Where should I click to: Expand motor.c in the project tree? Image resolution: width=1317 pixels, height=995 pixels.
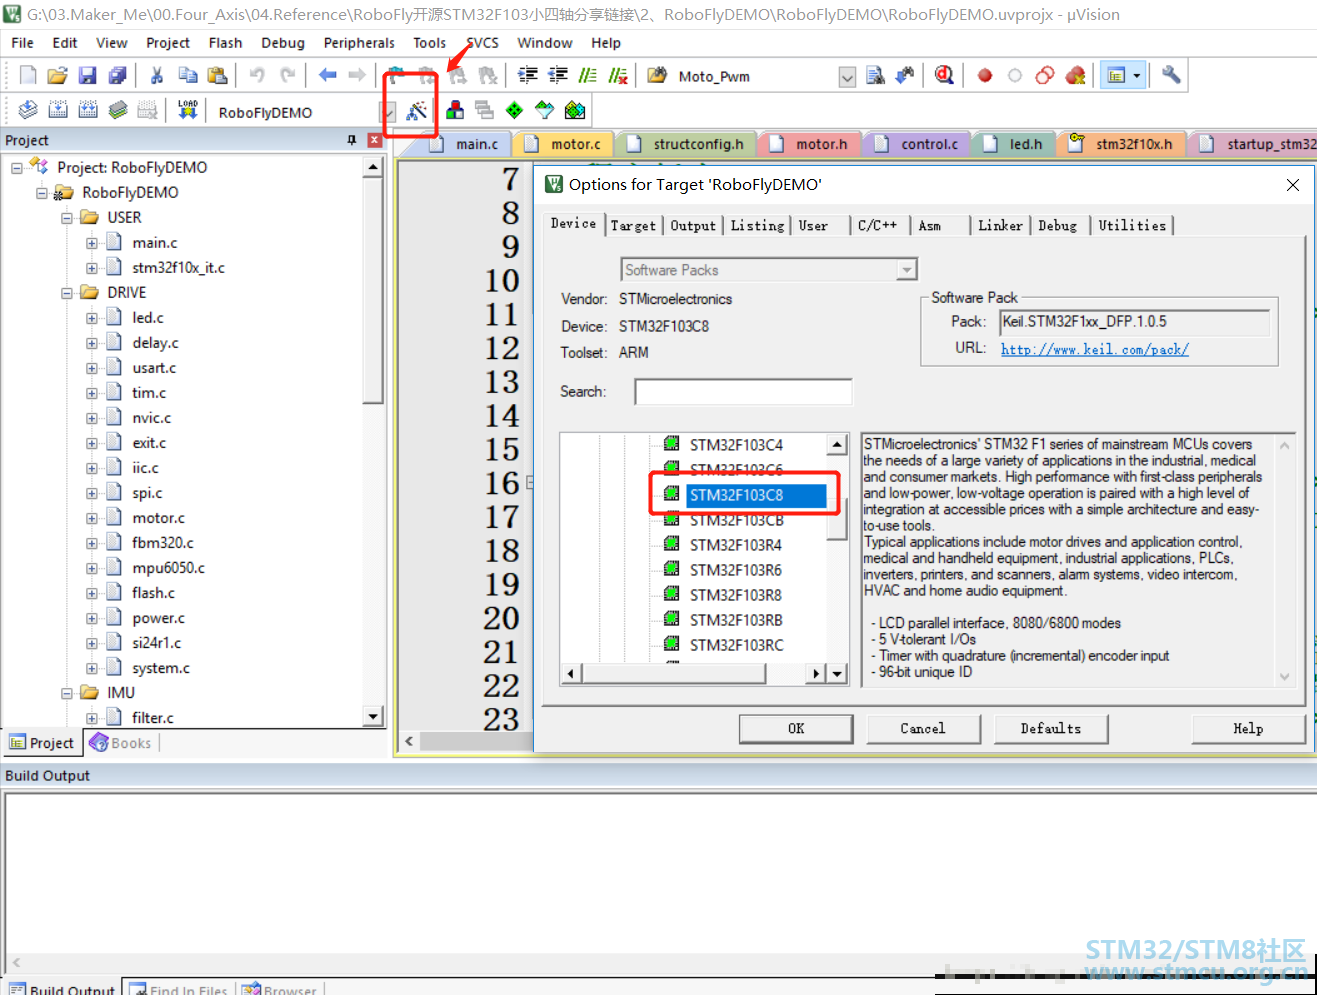[x=92, y=518]
